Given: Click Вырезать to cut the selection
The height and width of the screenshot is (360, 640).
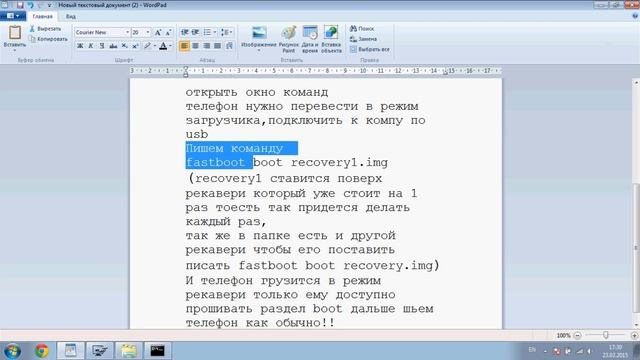Looking at the screenshot, I should 45,29.
